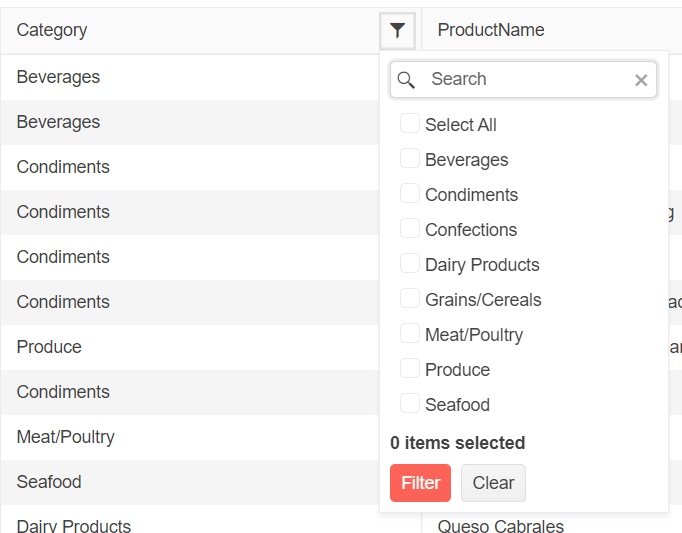Select the Produce row in grid

pos(50,347)
